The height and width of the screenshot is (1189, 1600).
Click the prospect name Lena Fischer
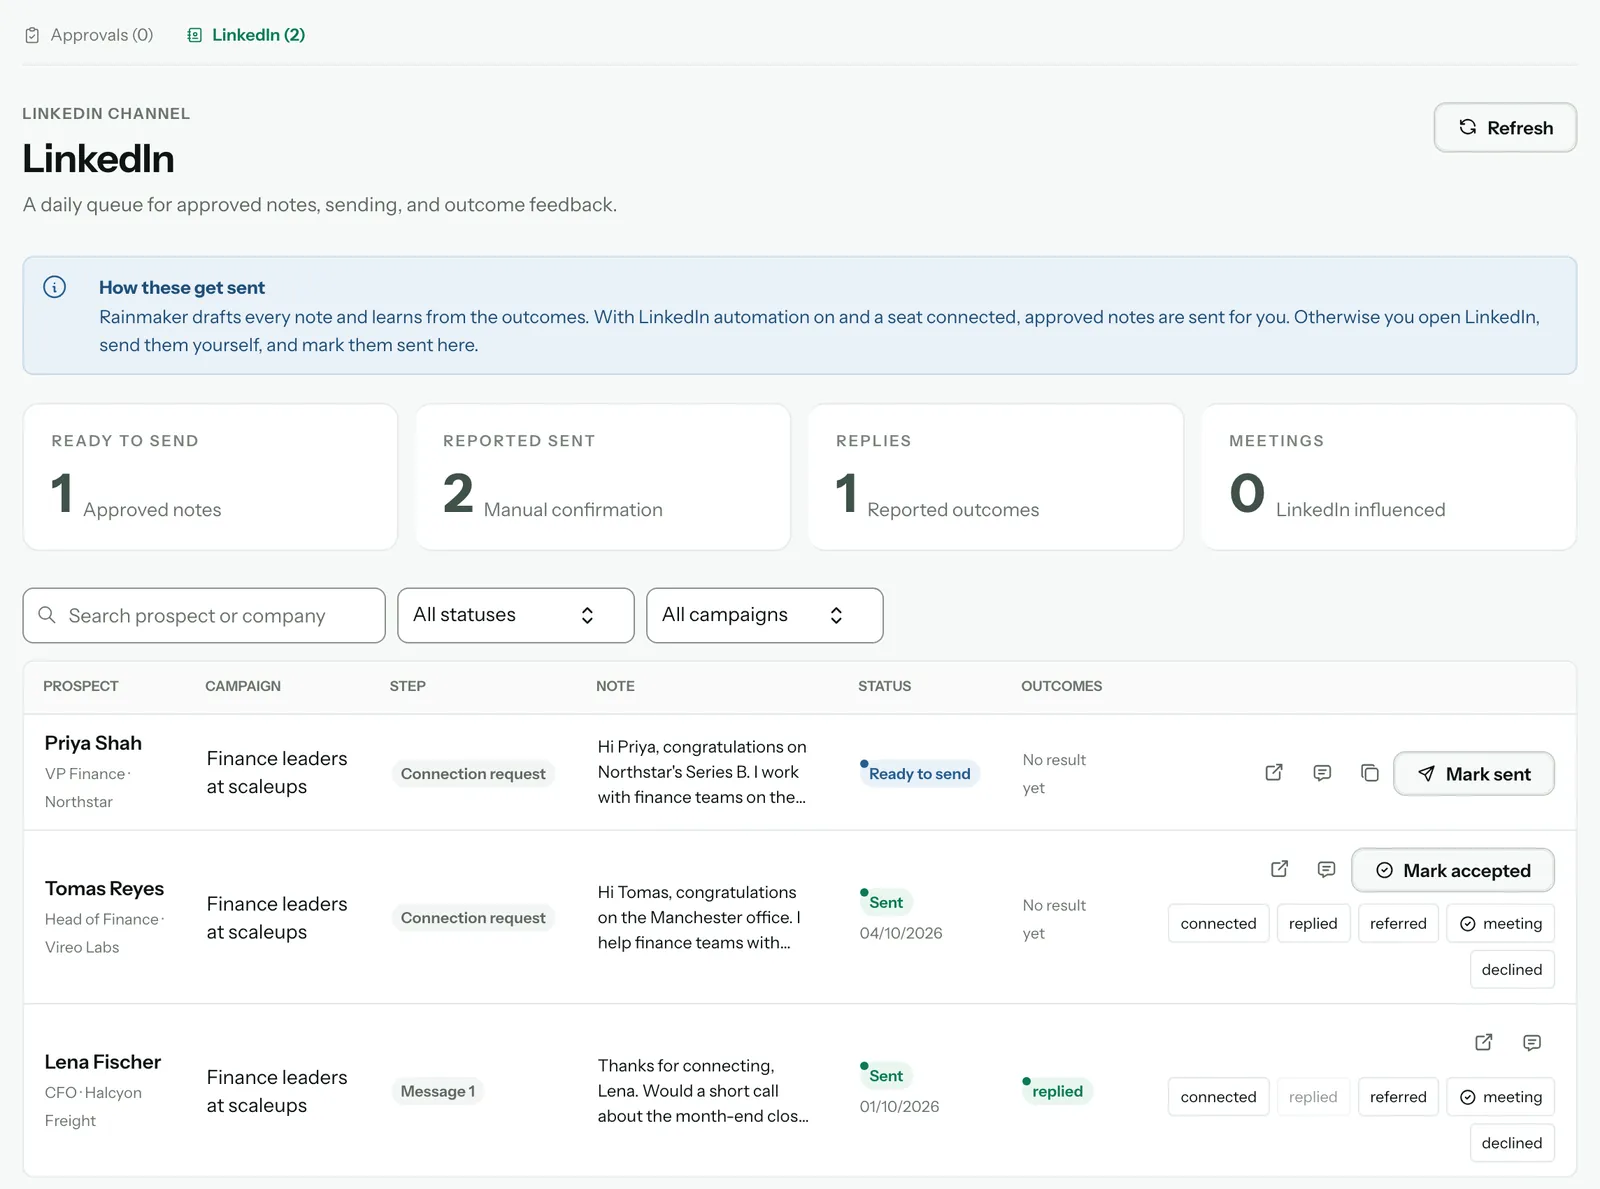[103, 1062]
